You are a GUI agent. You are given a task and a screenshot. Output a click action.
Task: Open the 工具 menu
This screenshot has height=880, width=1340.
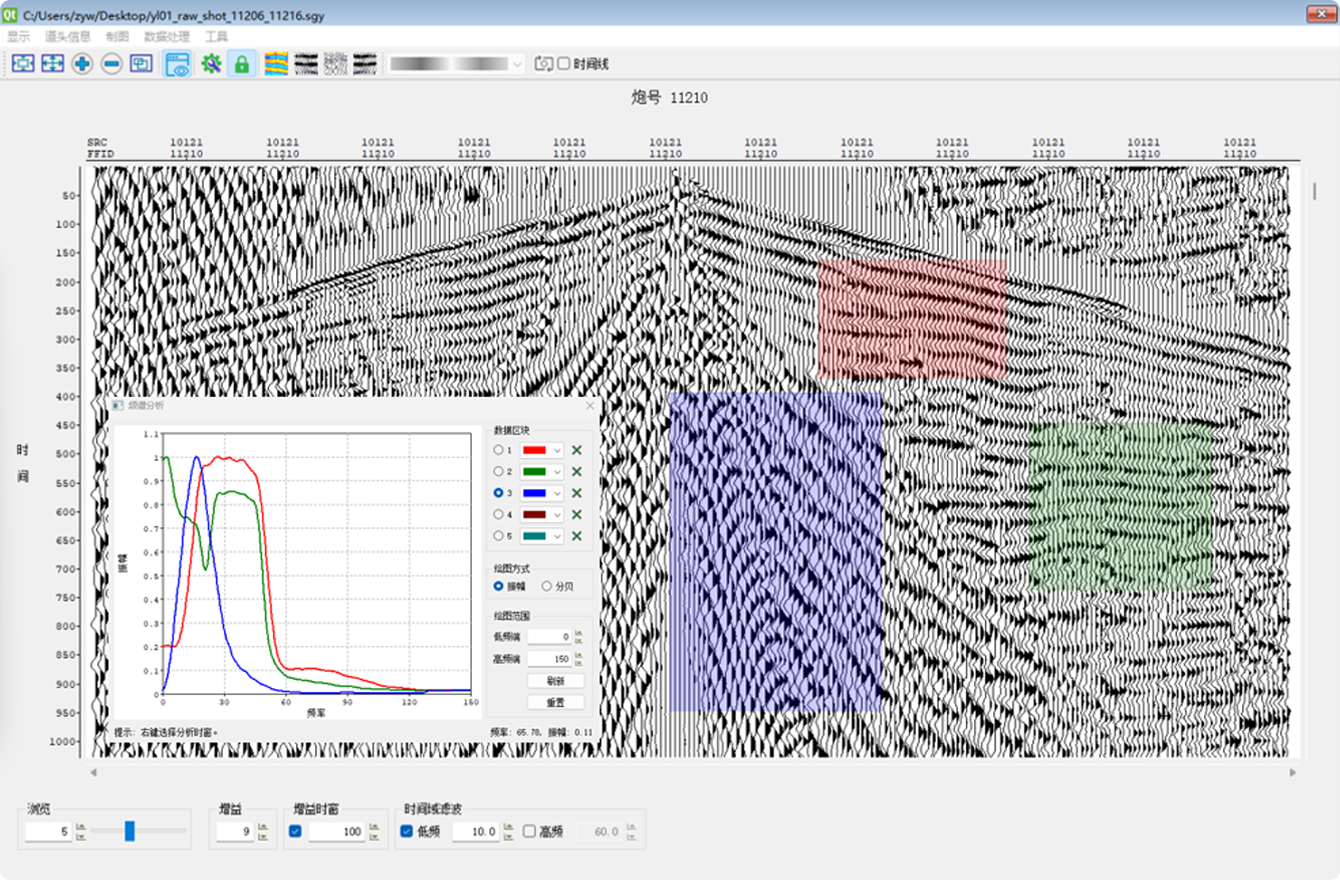[217, 36]
